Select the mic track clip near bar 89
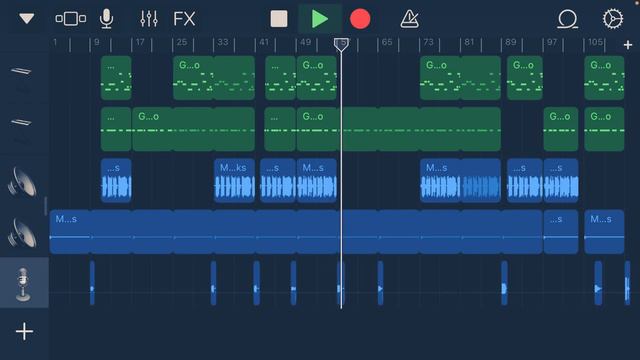Image resolution: width=640 pixels, height=360 pixels. 504,283
